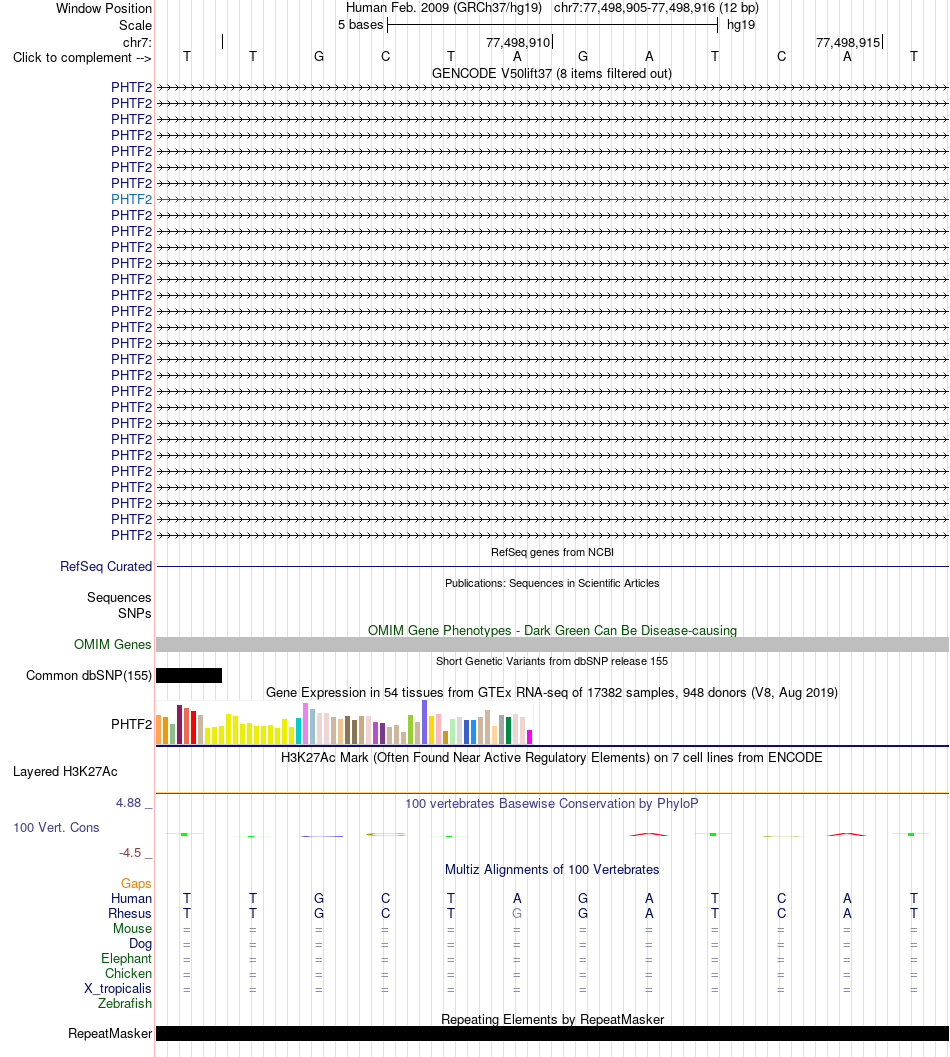Click the 'SNPs' track label

(135, 613)
